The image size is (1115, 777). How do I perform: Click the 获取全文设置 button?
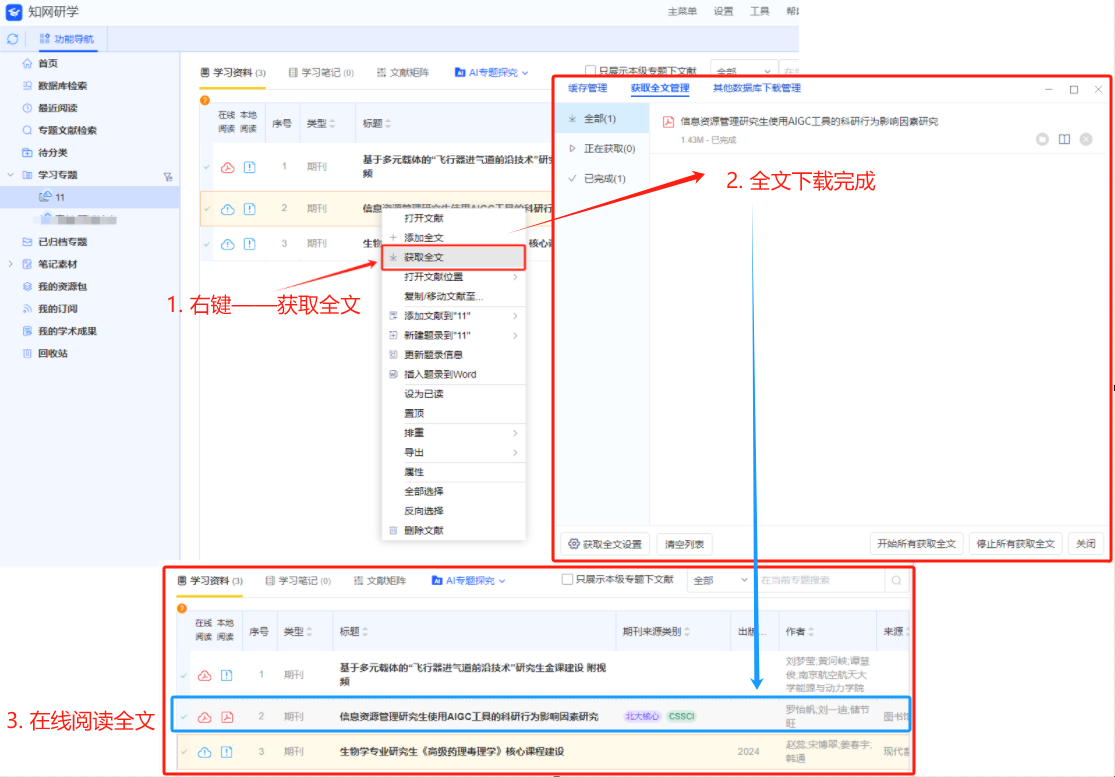(605, 545)
